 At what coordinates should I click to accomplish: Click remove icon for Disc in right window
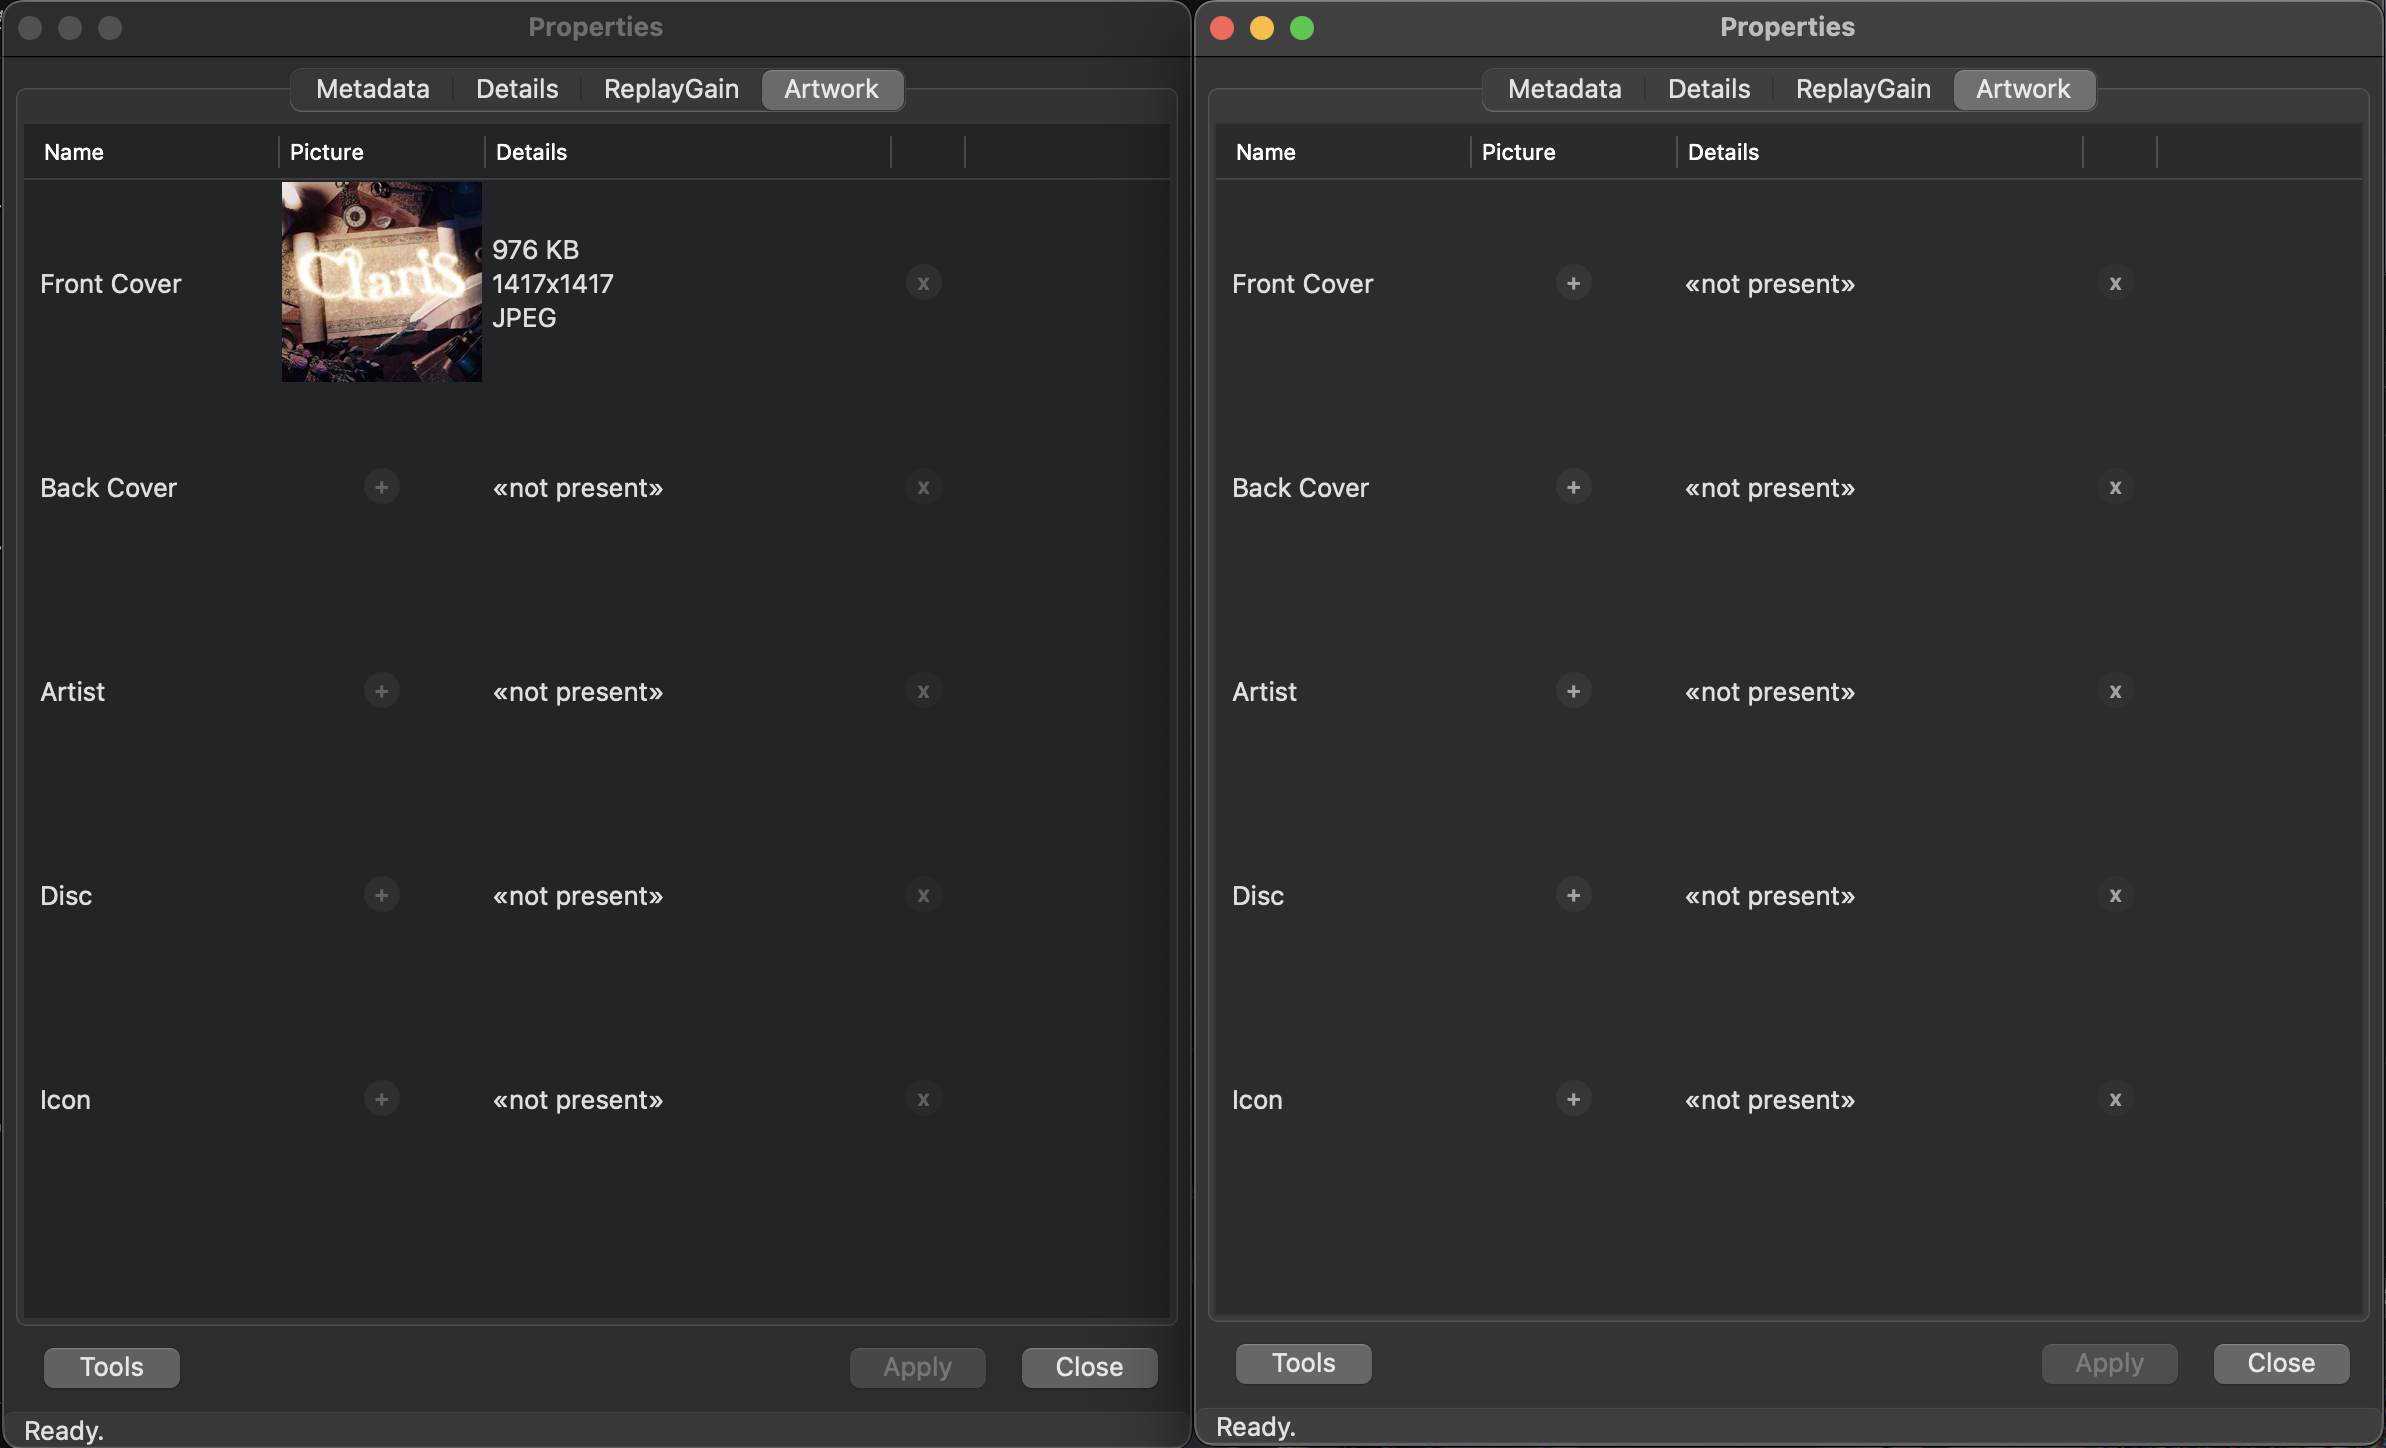2115,895
